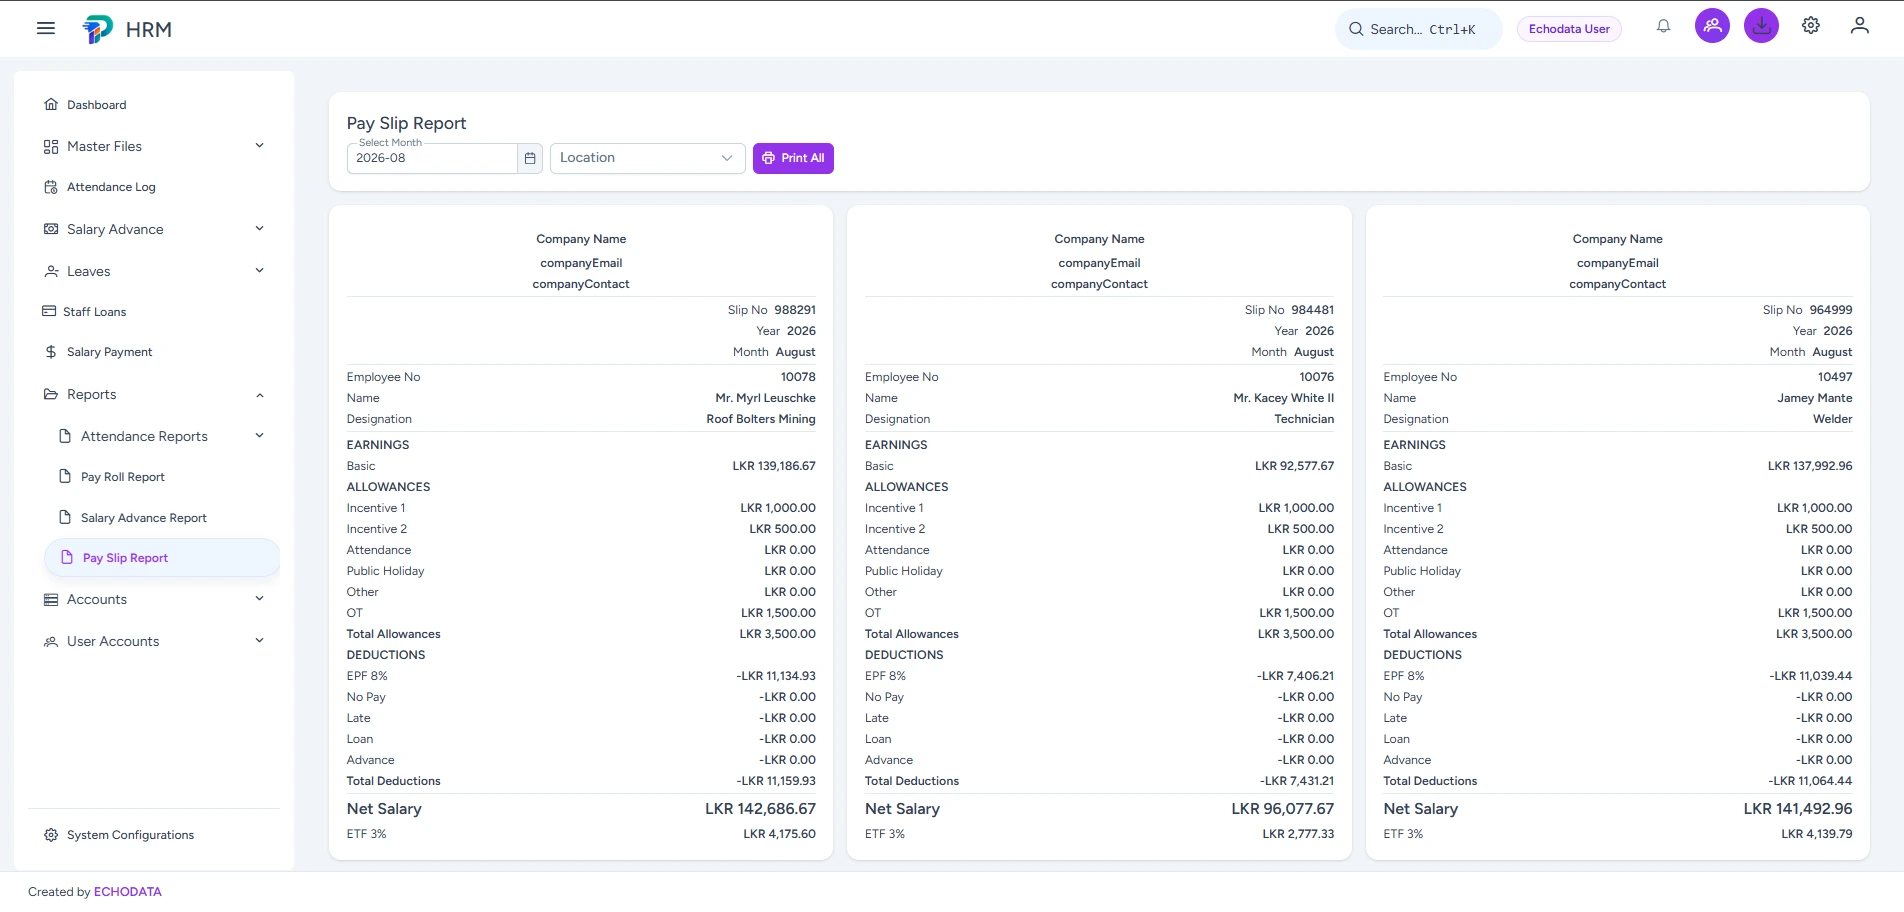
Task: Select the Pay Slip Report menu item
Action: coord(161,558)
